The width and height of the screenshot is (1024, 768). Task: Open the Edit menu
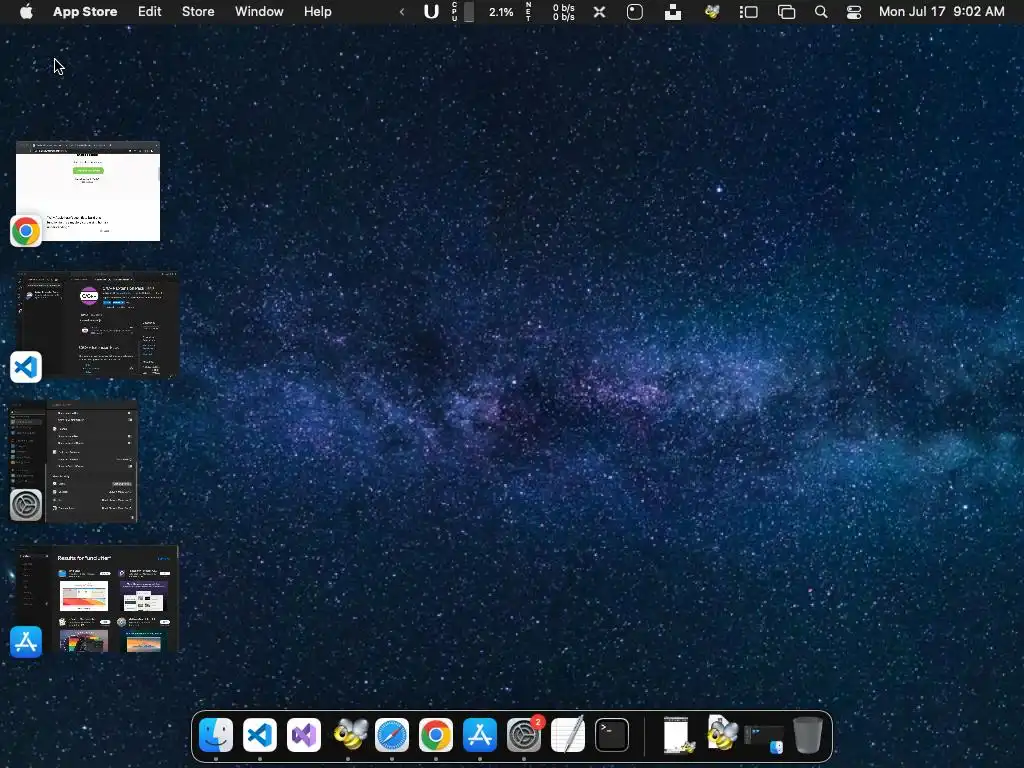point(150,11)
